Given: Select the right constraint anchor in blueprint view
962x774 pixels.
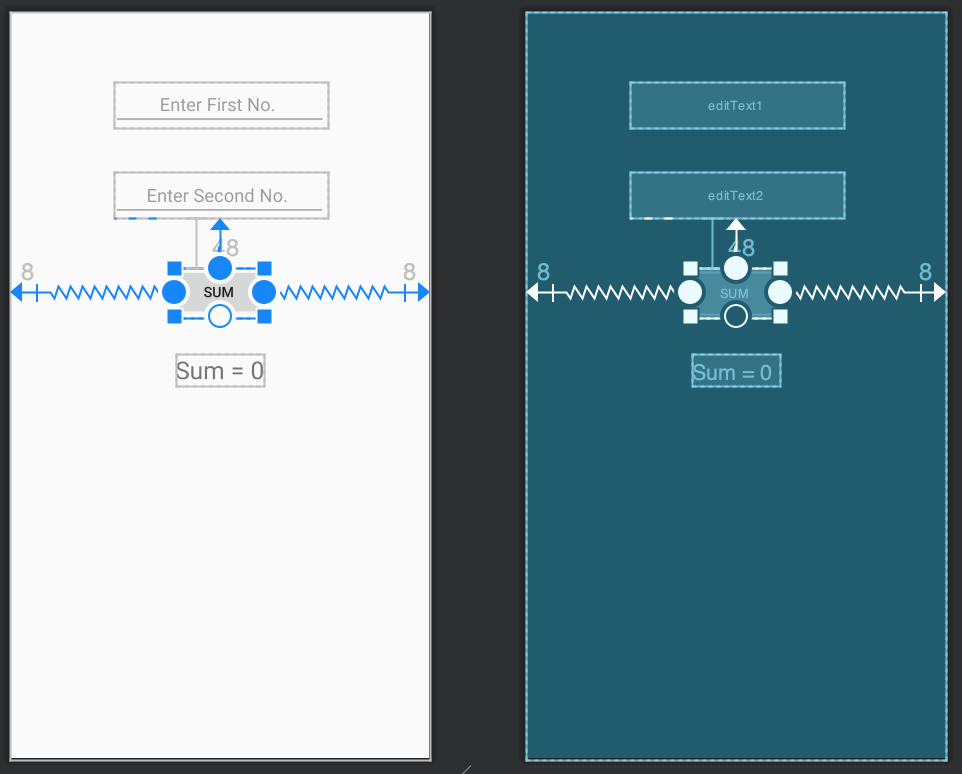Looking at the screenshot, I should 779,292.
